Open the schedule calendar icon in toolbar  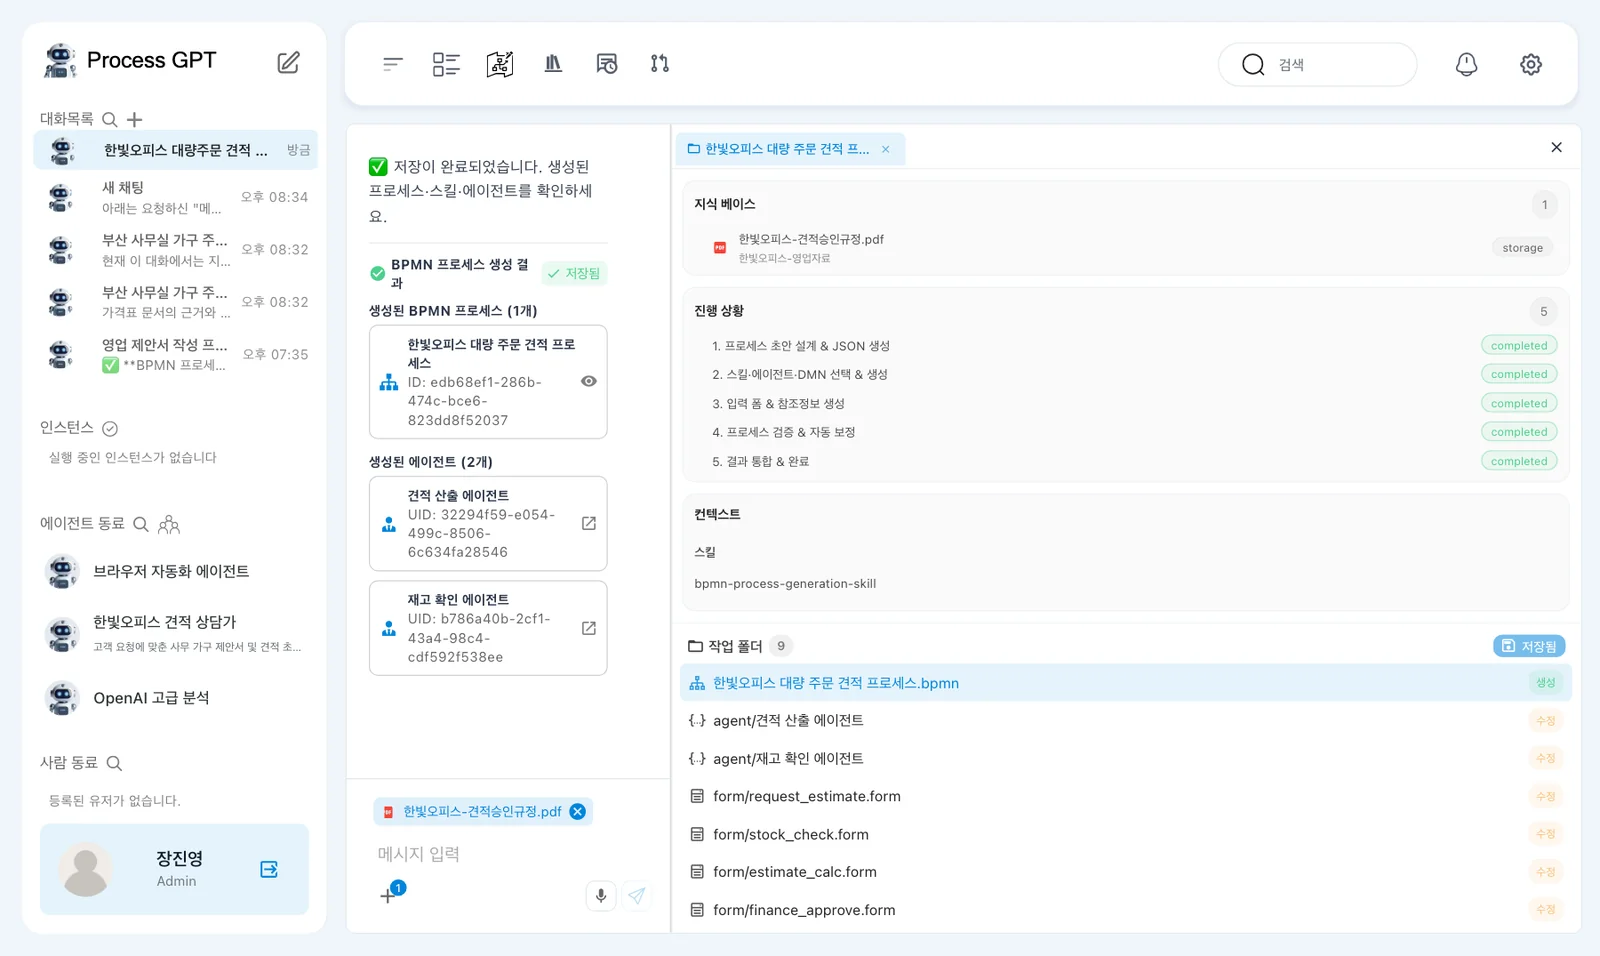(607, 64)
